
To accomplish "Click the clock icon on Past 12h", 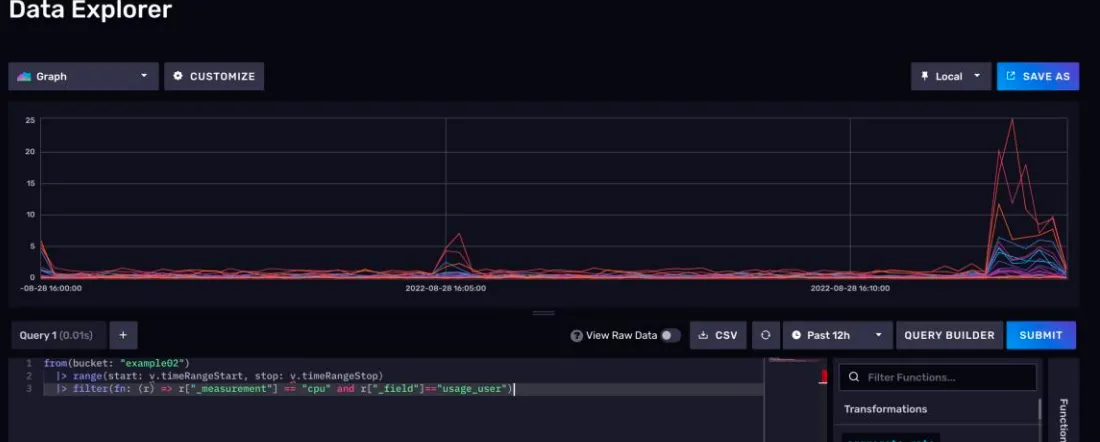I will [x=797, y=336].
